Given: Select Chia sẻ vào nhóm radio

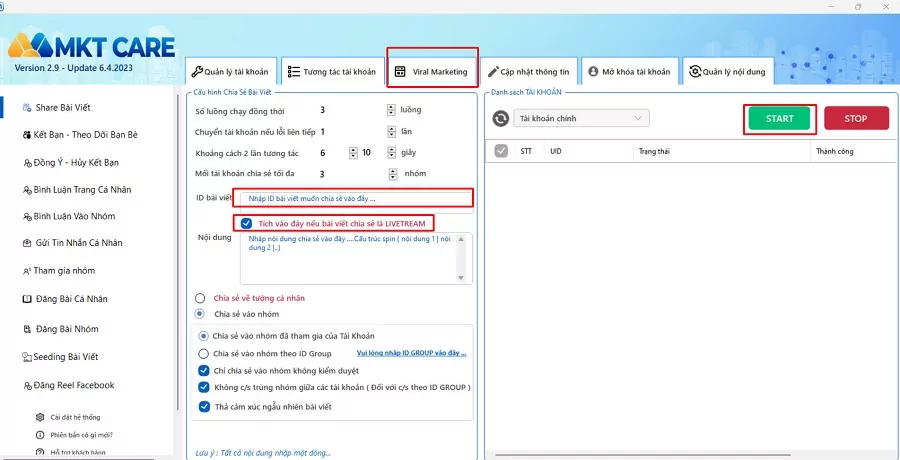Looking at the screenshot, I should 200,314.
